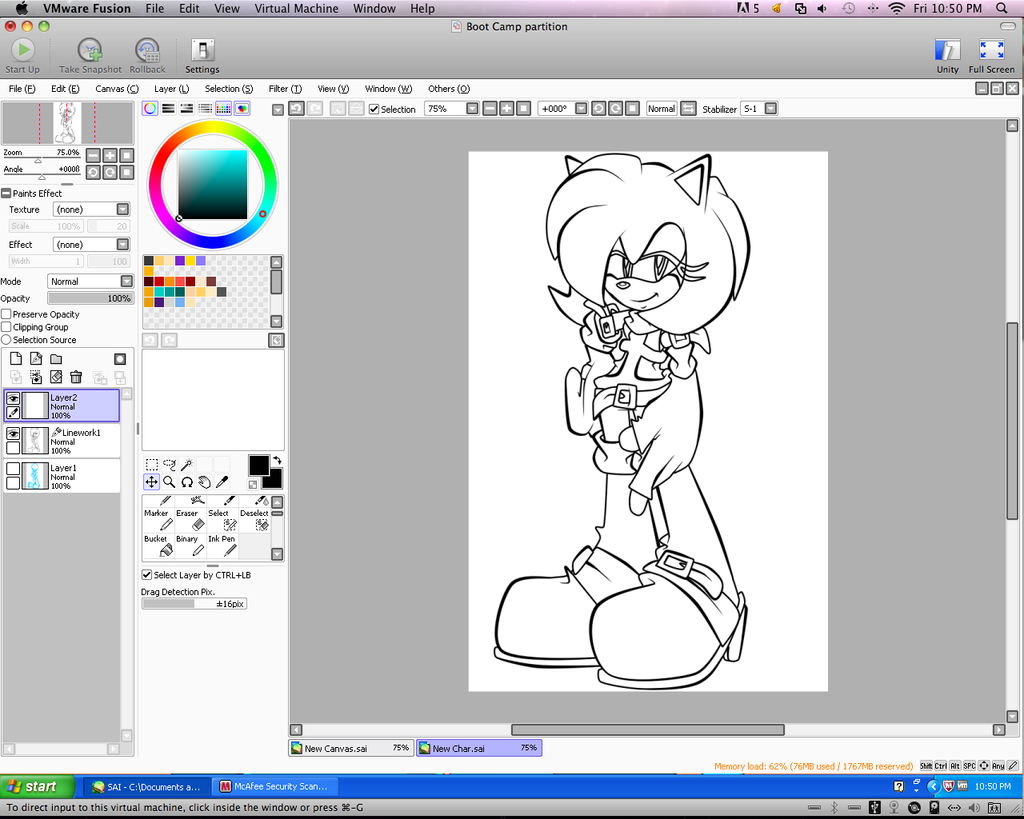Open dropdown arrow left of Undo button

(278, 110)
